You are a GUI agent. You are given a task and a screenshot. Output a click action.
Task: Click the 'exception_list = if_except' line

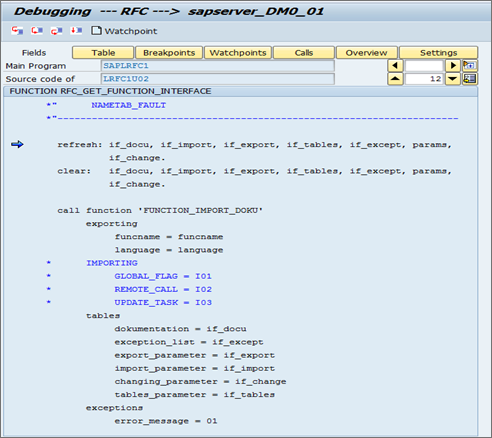[x=189, y=342]
